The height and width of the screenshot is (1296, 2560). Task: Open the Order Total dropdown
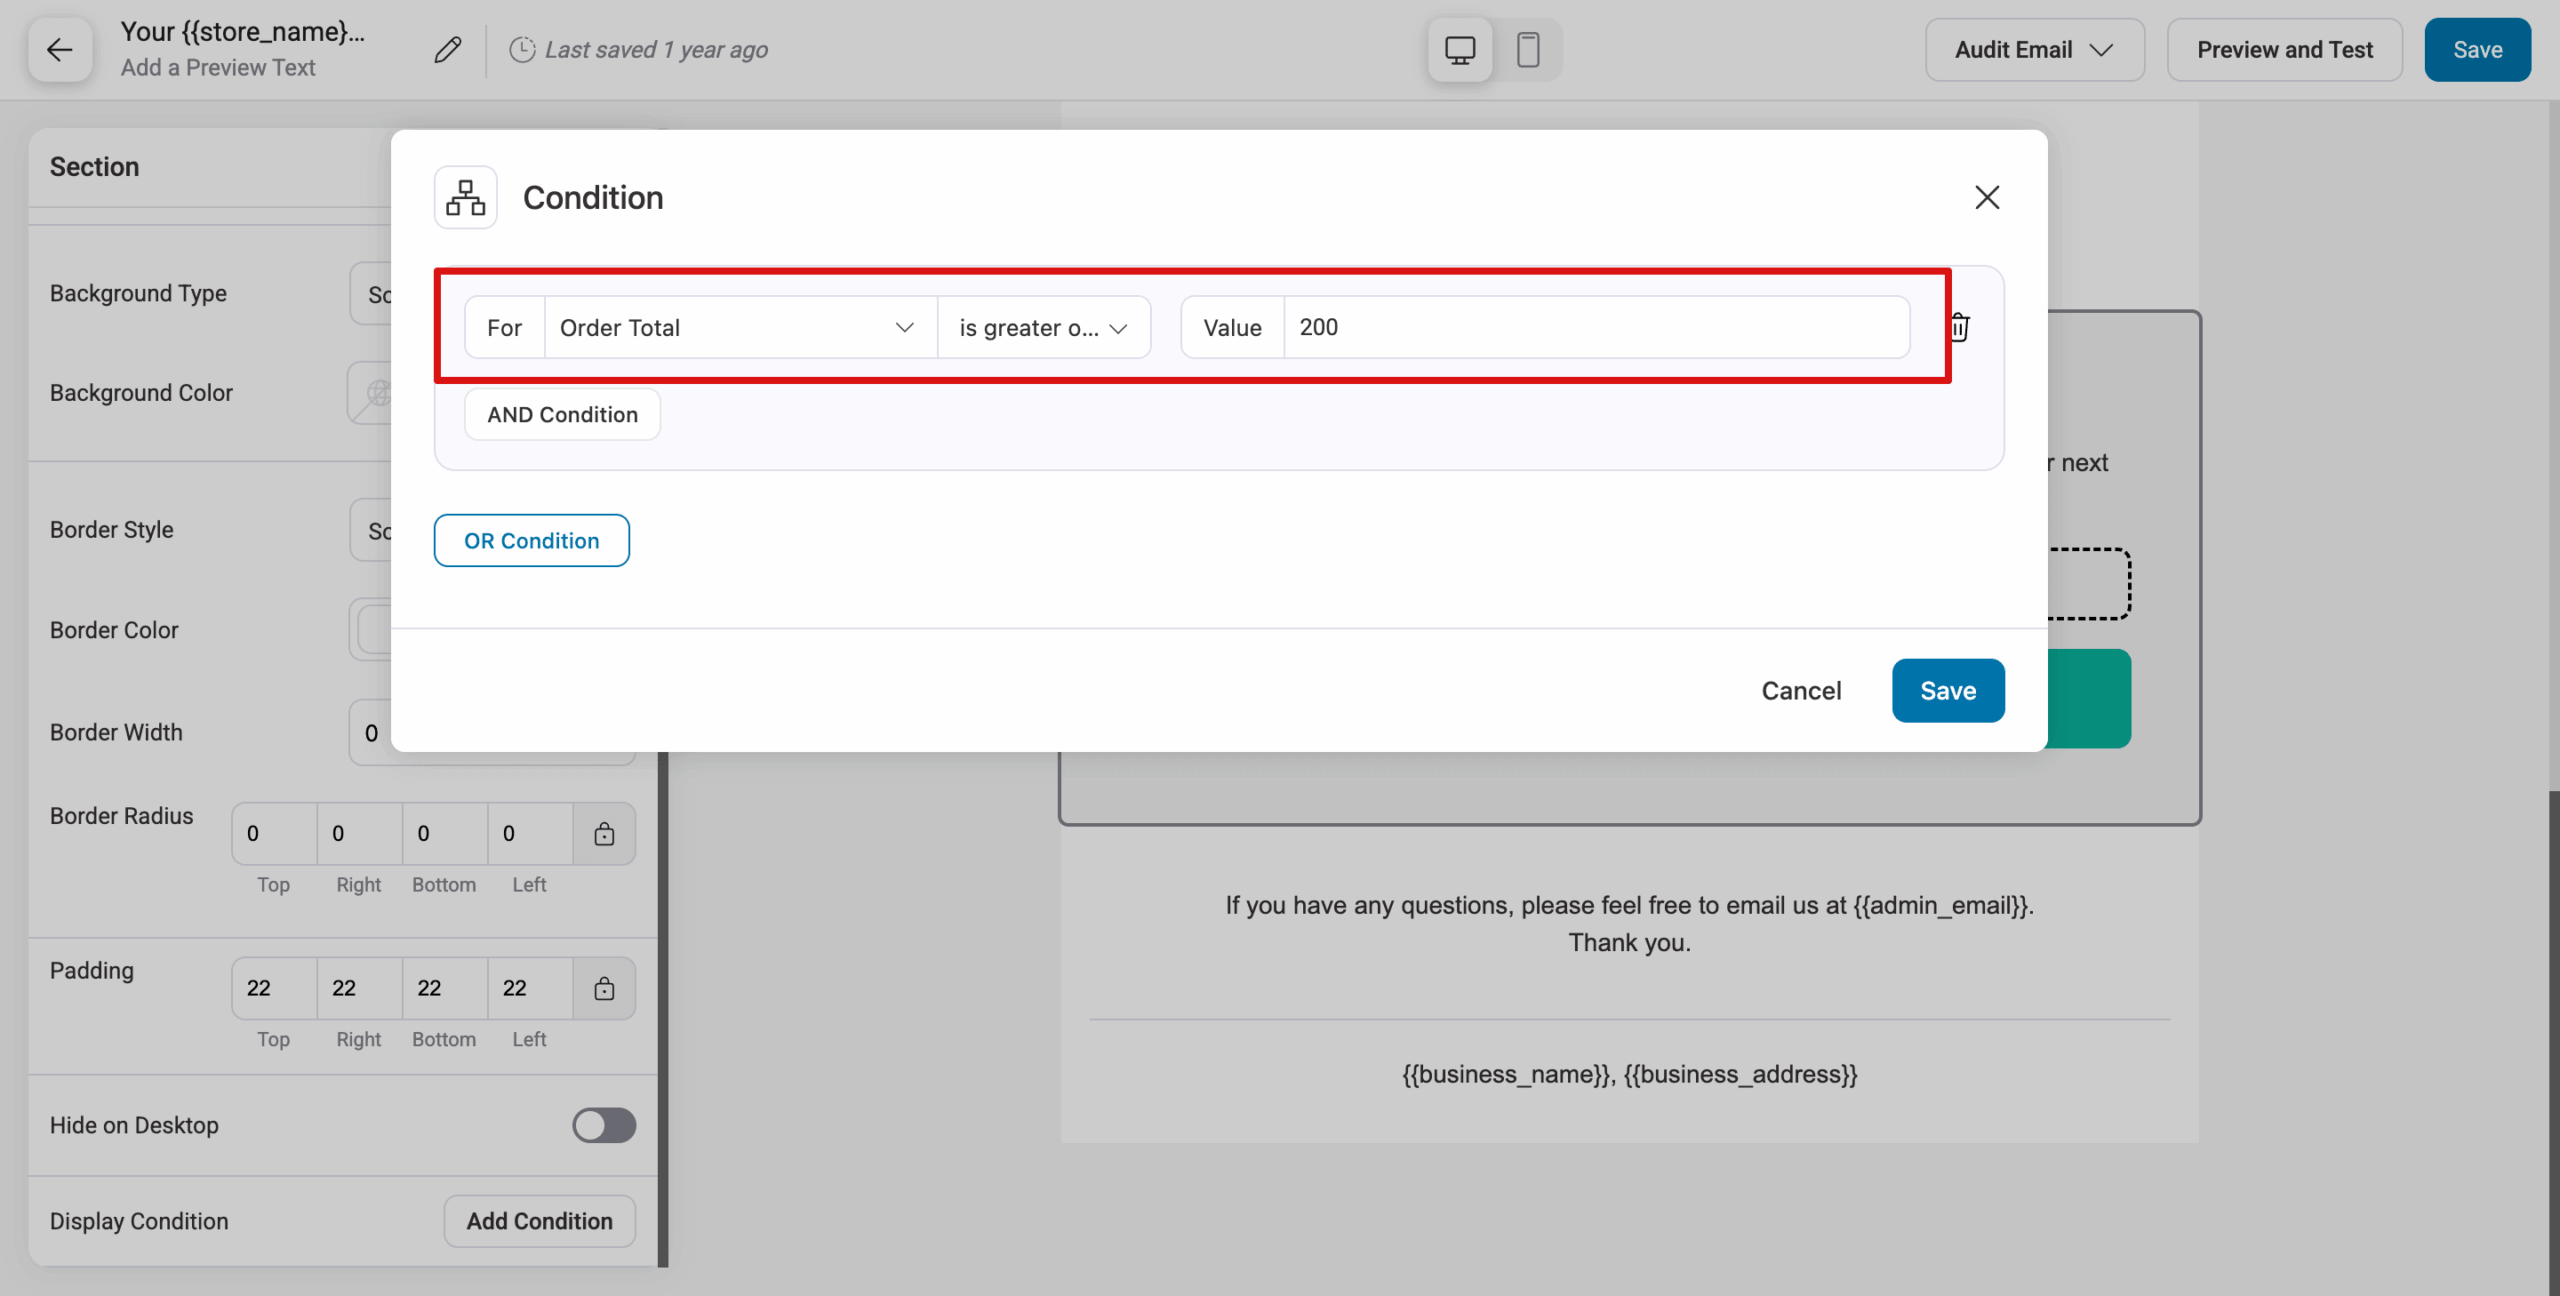[740, 327]
